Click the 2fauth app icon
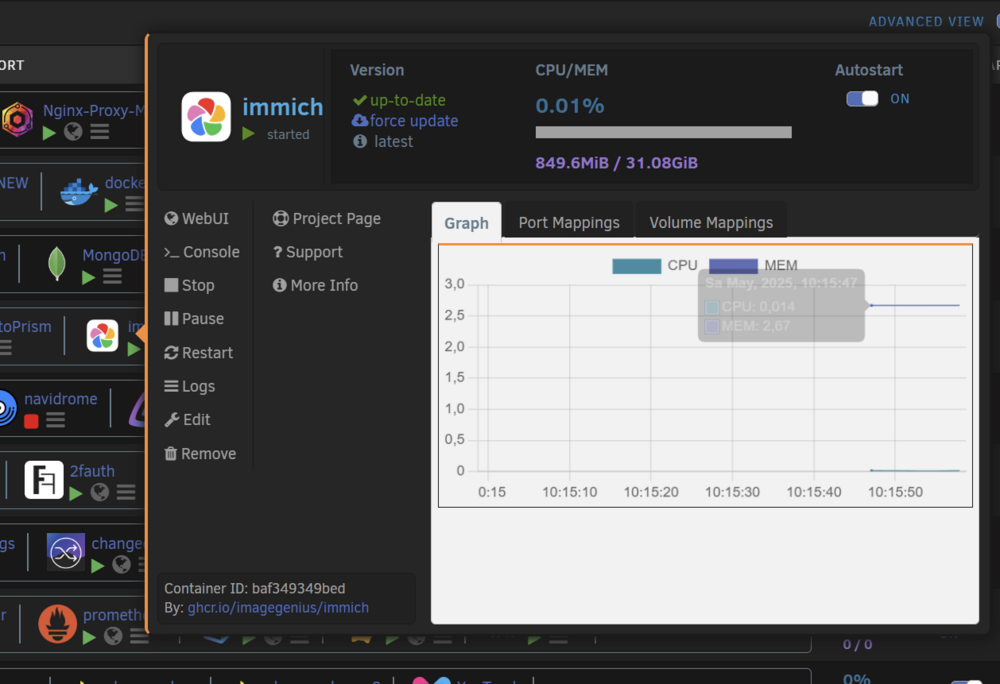1000x684 pixels. pyautogui.click(x=44, y=479)
